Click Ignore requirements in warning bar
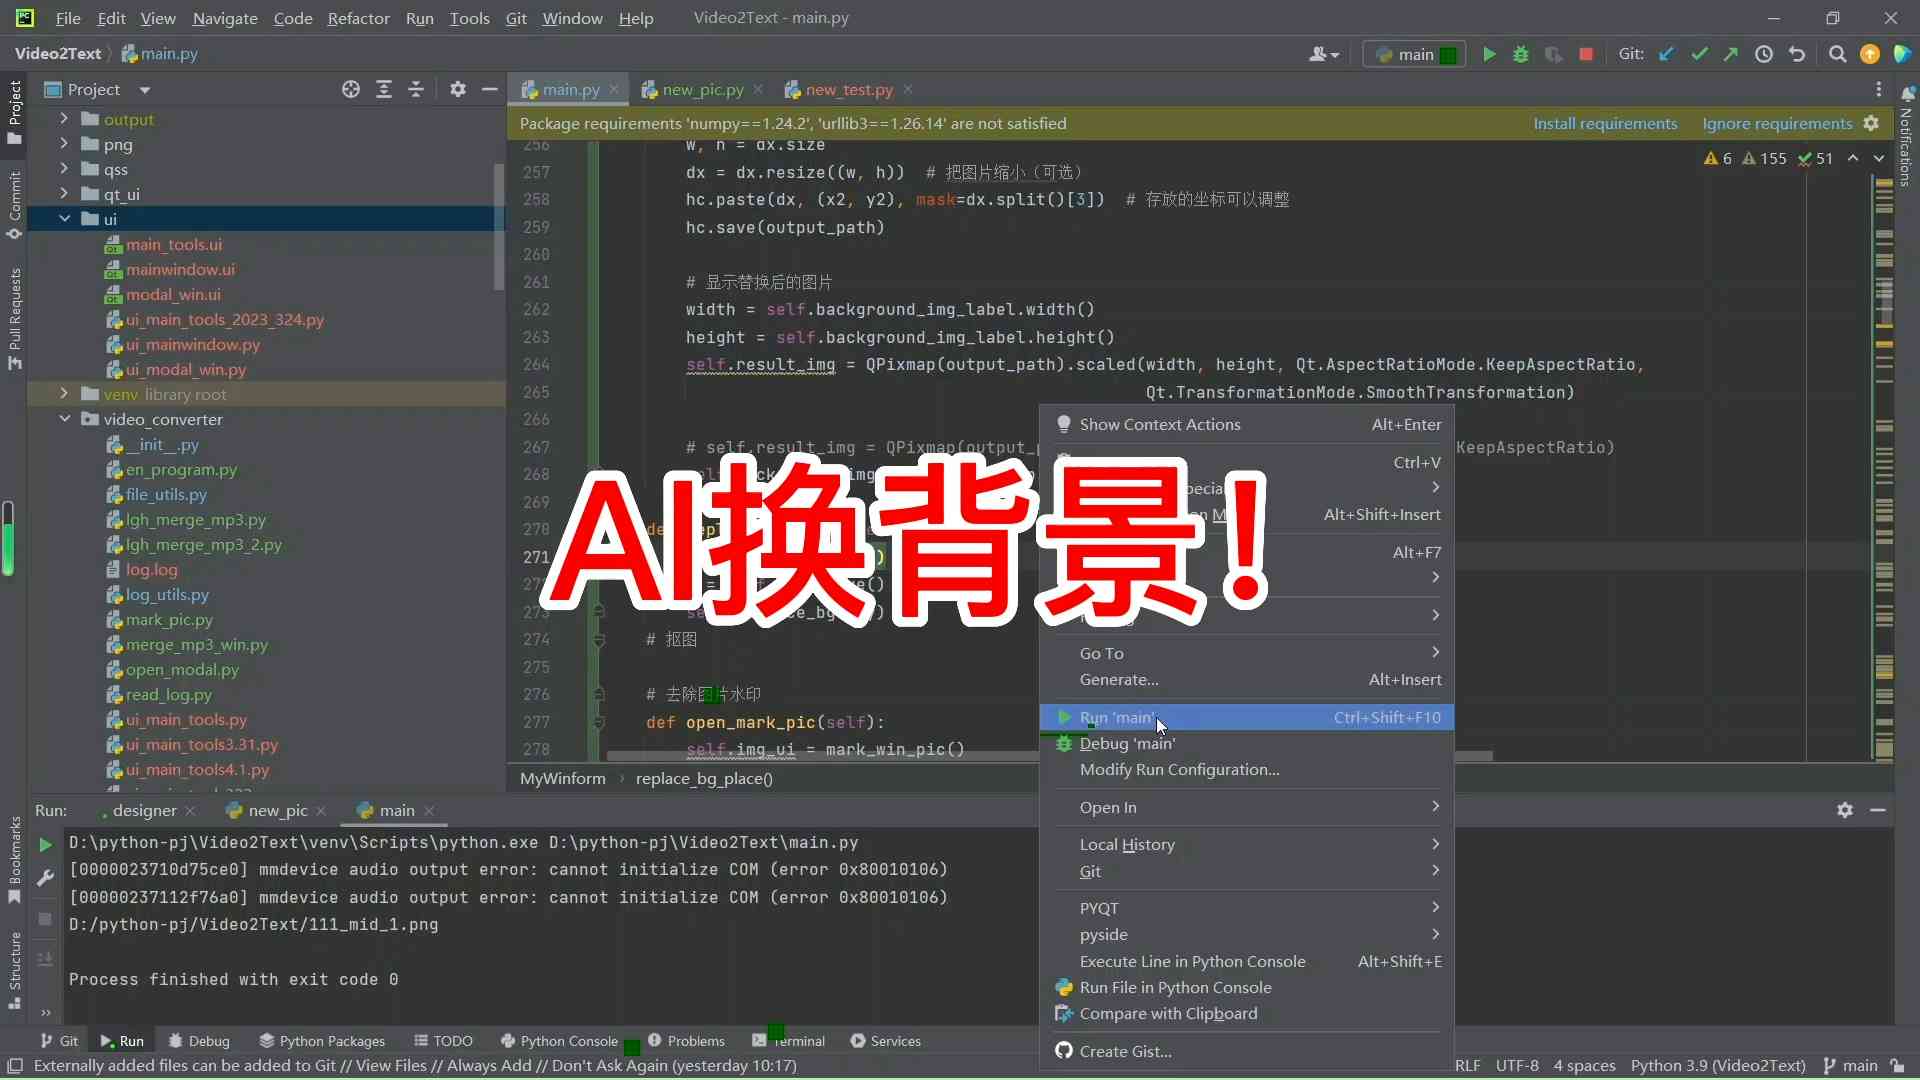 pos(1778,123)
